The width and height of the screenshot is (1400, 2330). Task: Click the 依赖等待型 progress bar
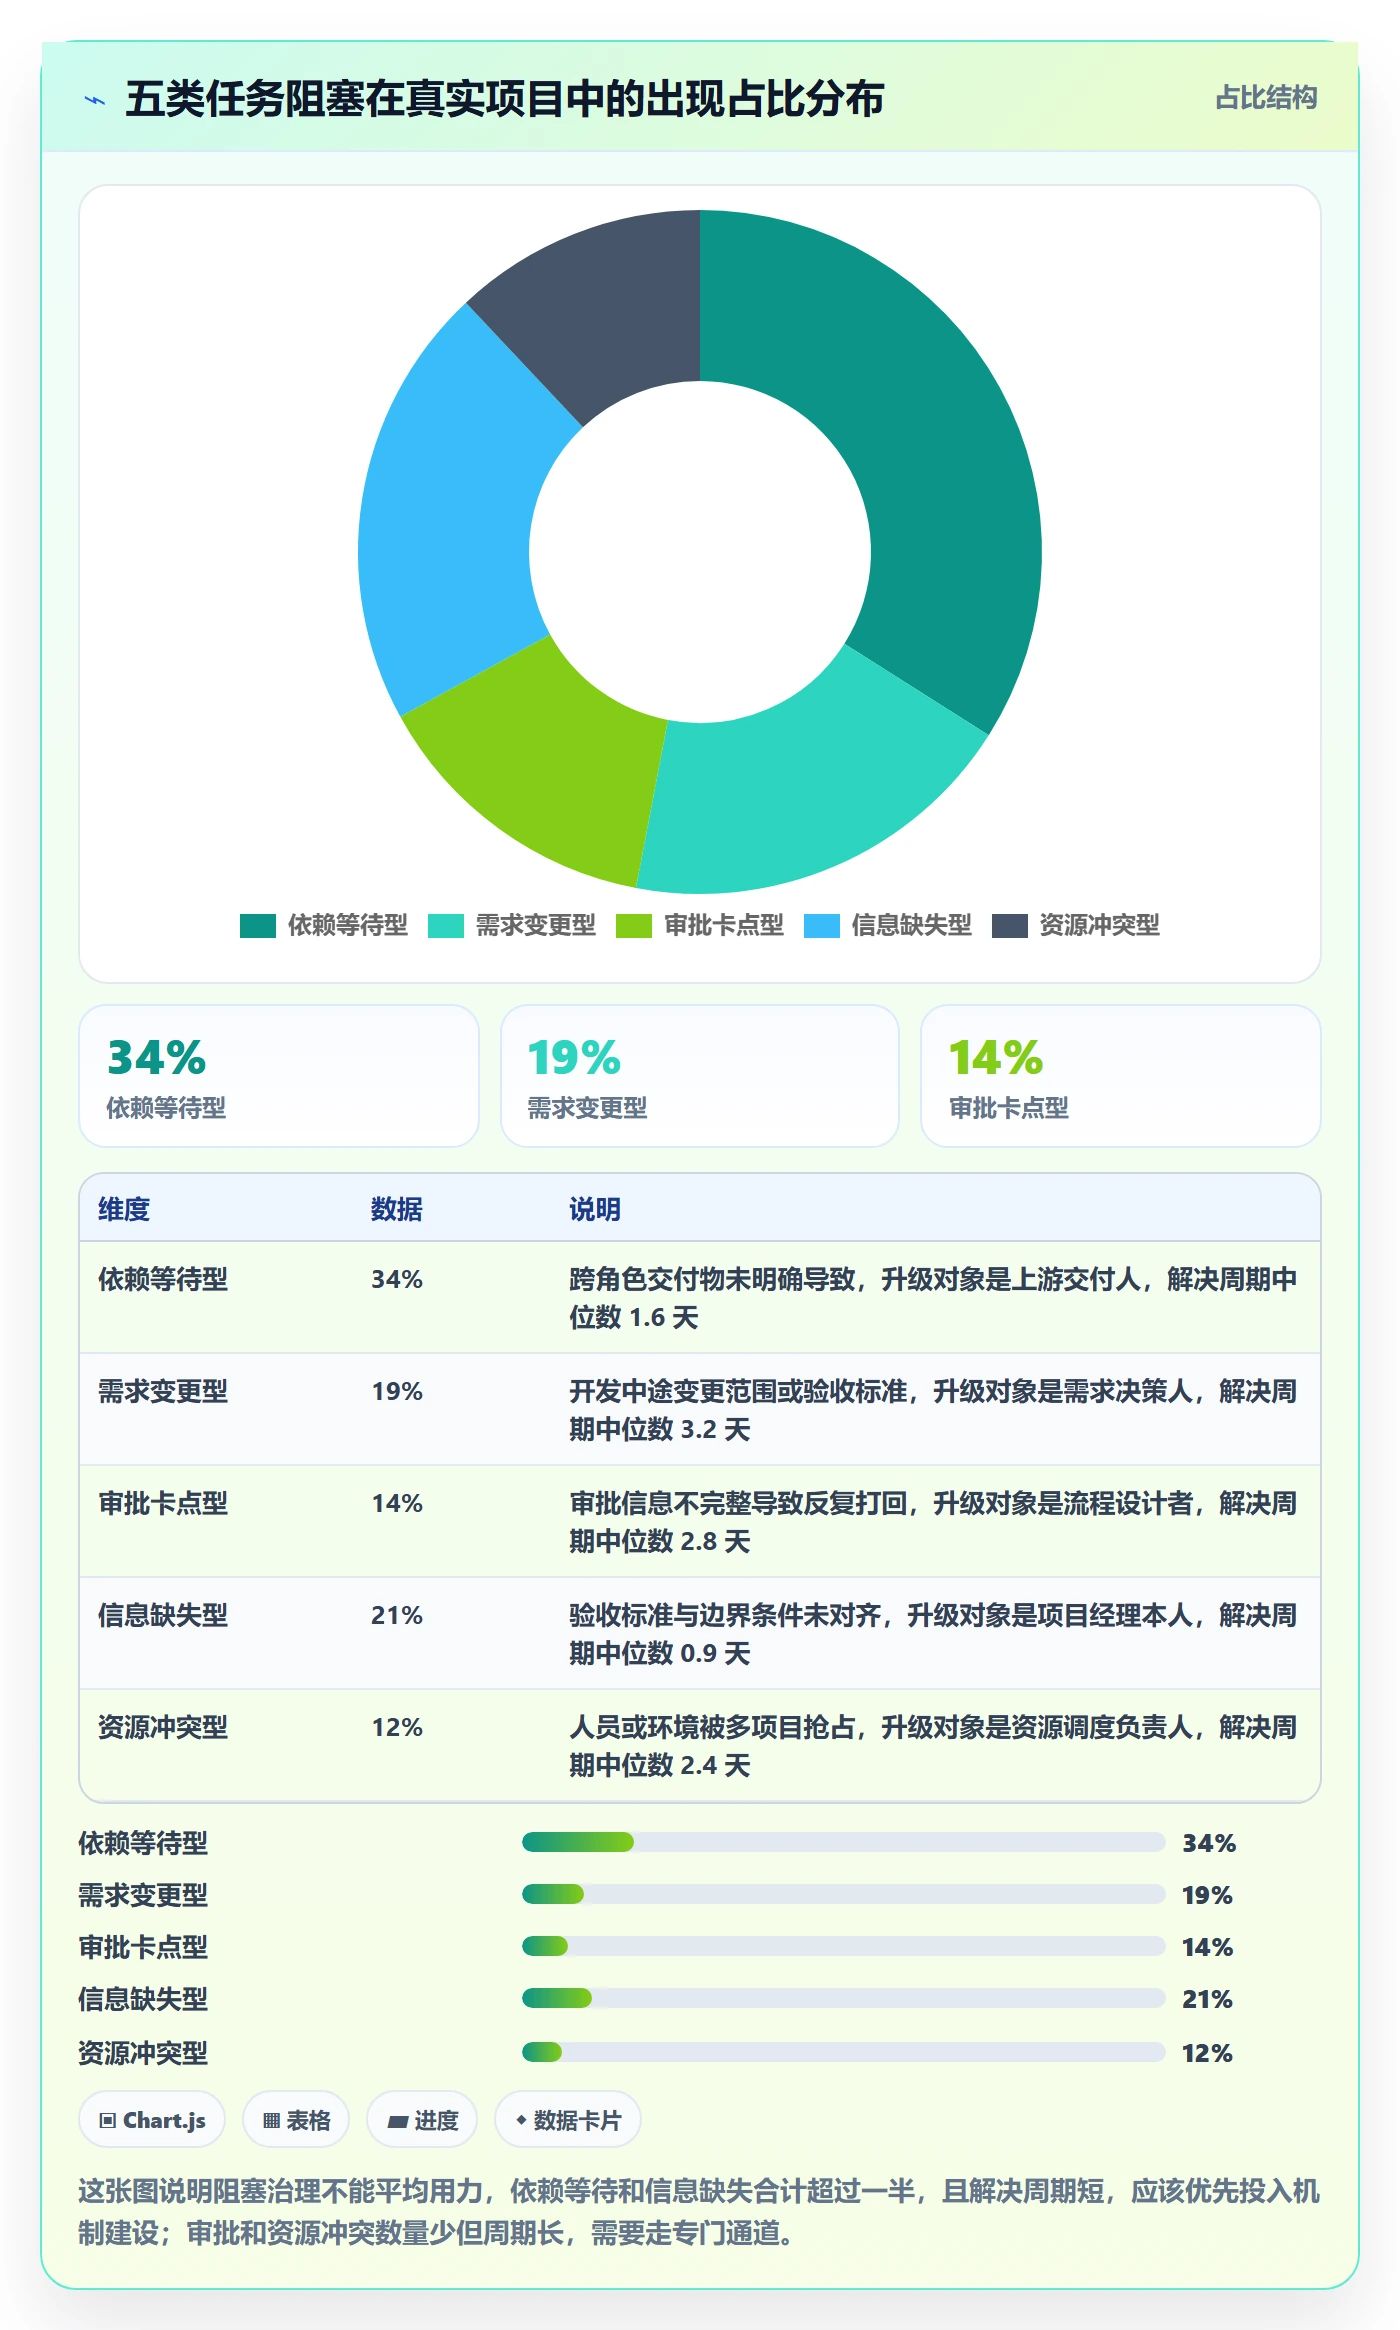coord(844,1842)
